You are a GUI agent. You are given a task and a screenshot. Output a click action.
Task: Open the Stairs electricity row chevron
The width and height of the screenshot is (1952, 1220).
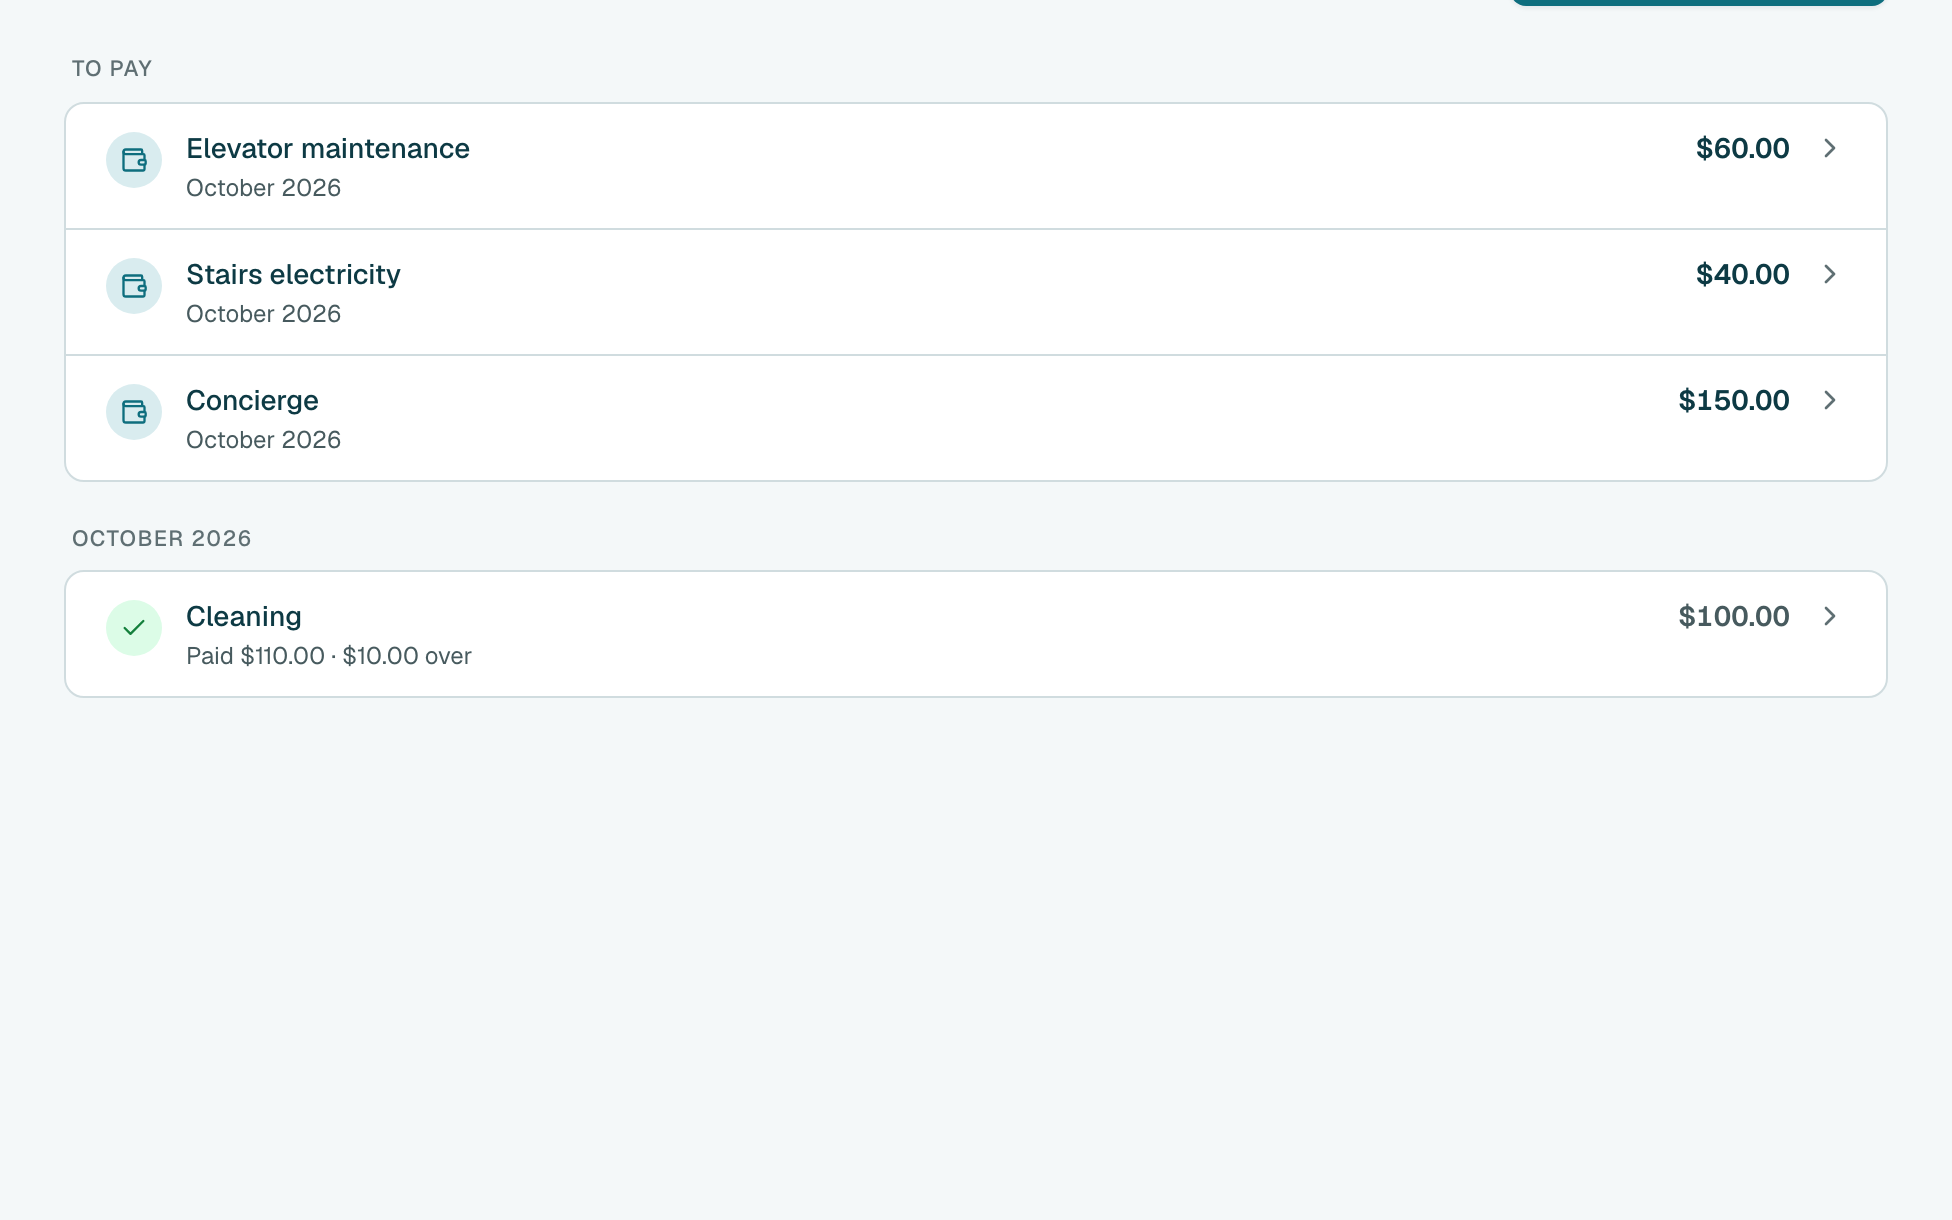coord(1830,274)
